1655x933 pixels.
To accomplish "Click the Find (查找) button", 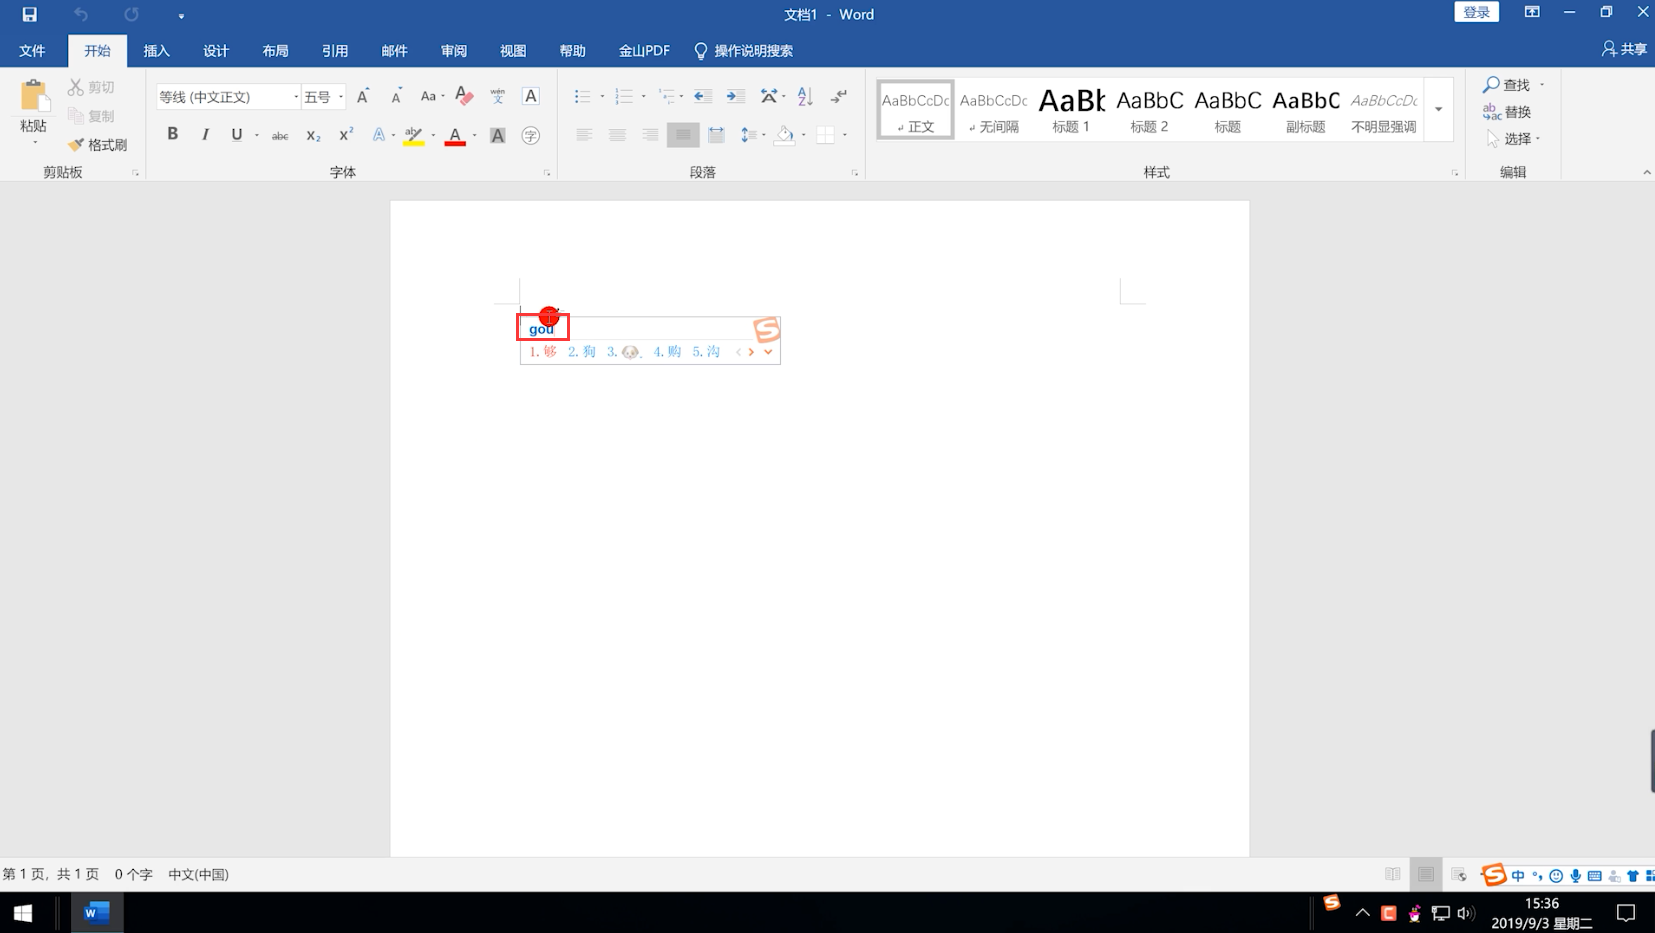I will pos(1515,85).
